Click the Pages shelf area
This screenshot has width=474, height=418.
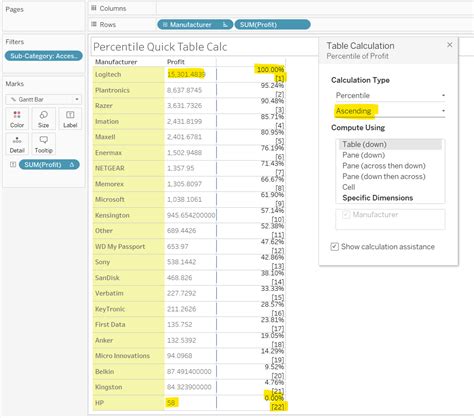click(43, 17)
